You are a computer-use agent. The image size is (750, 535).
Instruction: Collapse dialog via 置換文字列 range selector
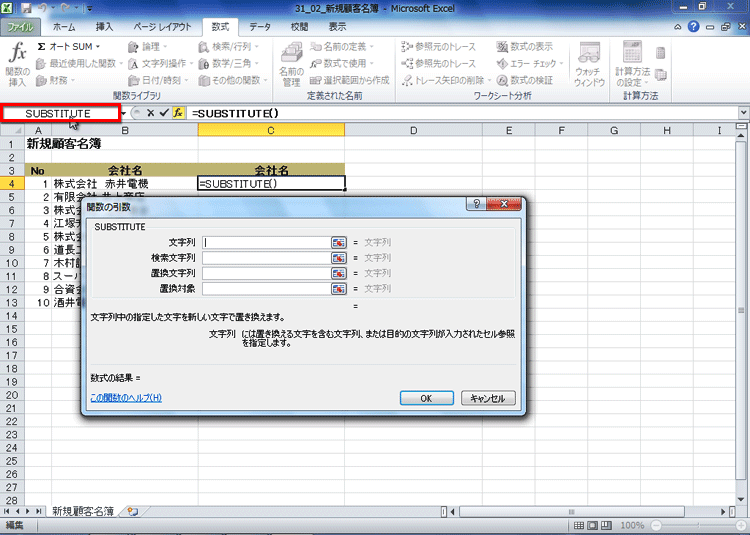coord(339,273)
